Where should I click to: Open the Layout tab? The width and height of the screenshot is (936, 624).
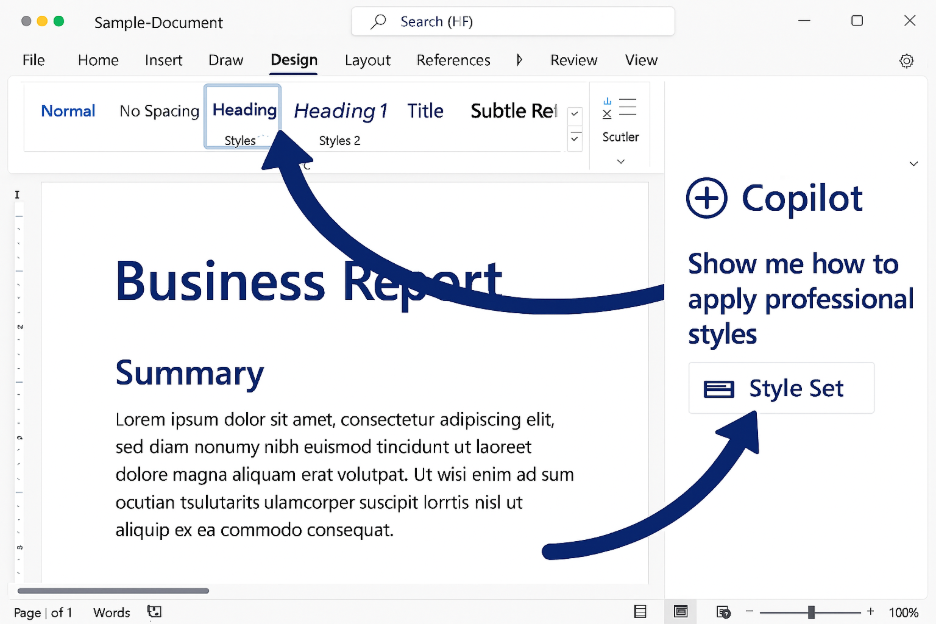[367, 60]
